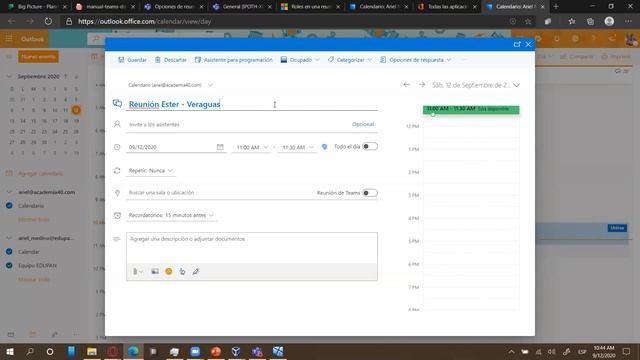The height and width of the screenshot is (360, 640).
Task: Expand the Calendario account selector
Action: (x=170, y=85)
